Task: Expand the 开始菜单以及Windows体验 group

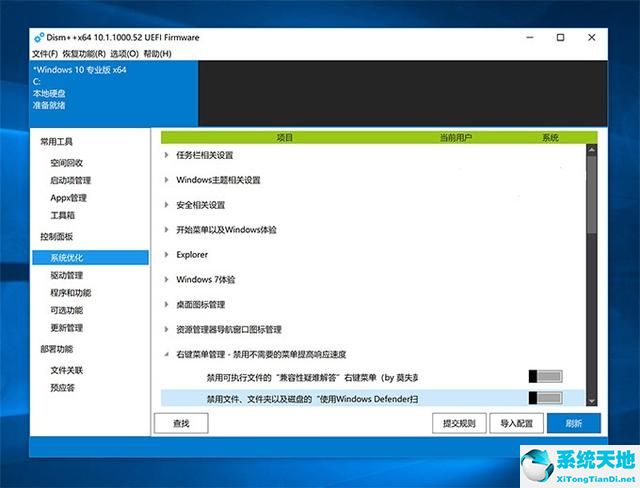Action: [166, 230]
